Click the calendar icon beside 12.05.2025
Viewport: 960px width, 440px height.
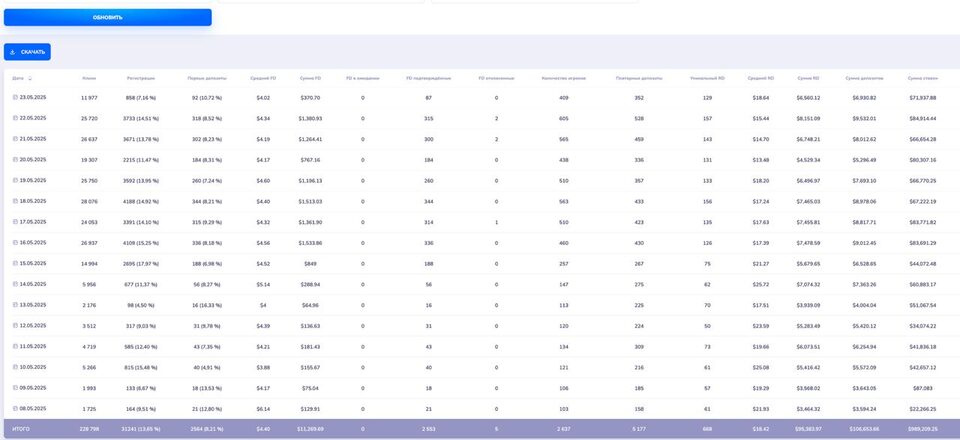(15, 325)
